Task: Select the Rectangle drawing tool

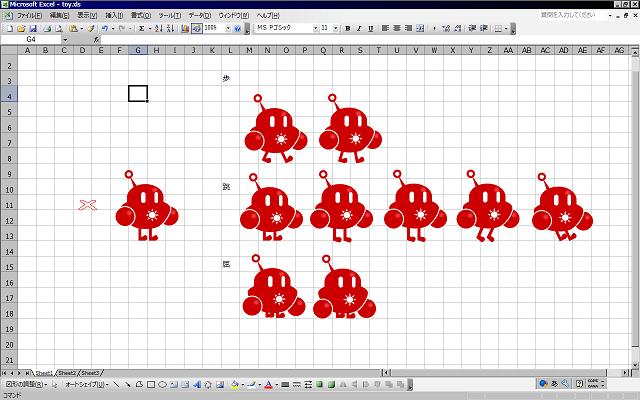Action: click(x=150, y=384)
